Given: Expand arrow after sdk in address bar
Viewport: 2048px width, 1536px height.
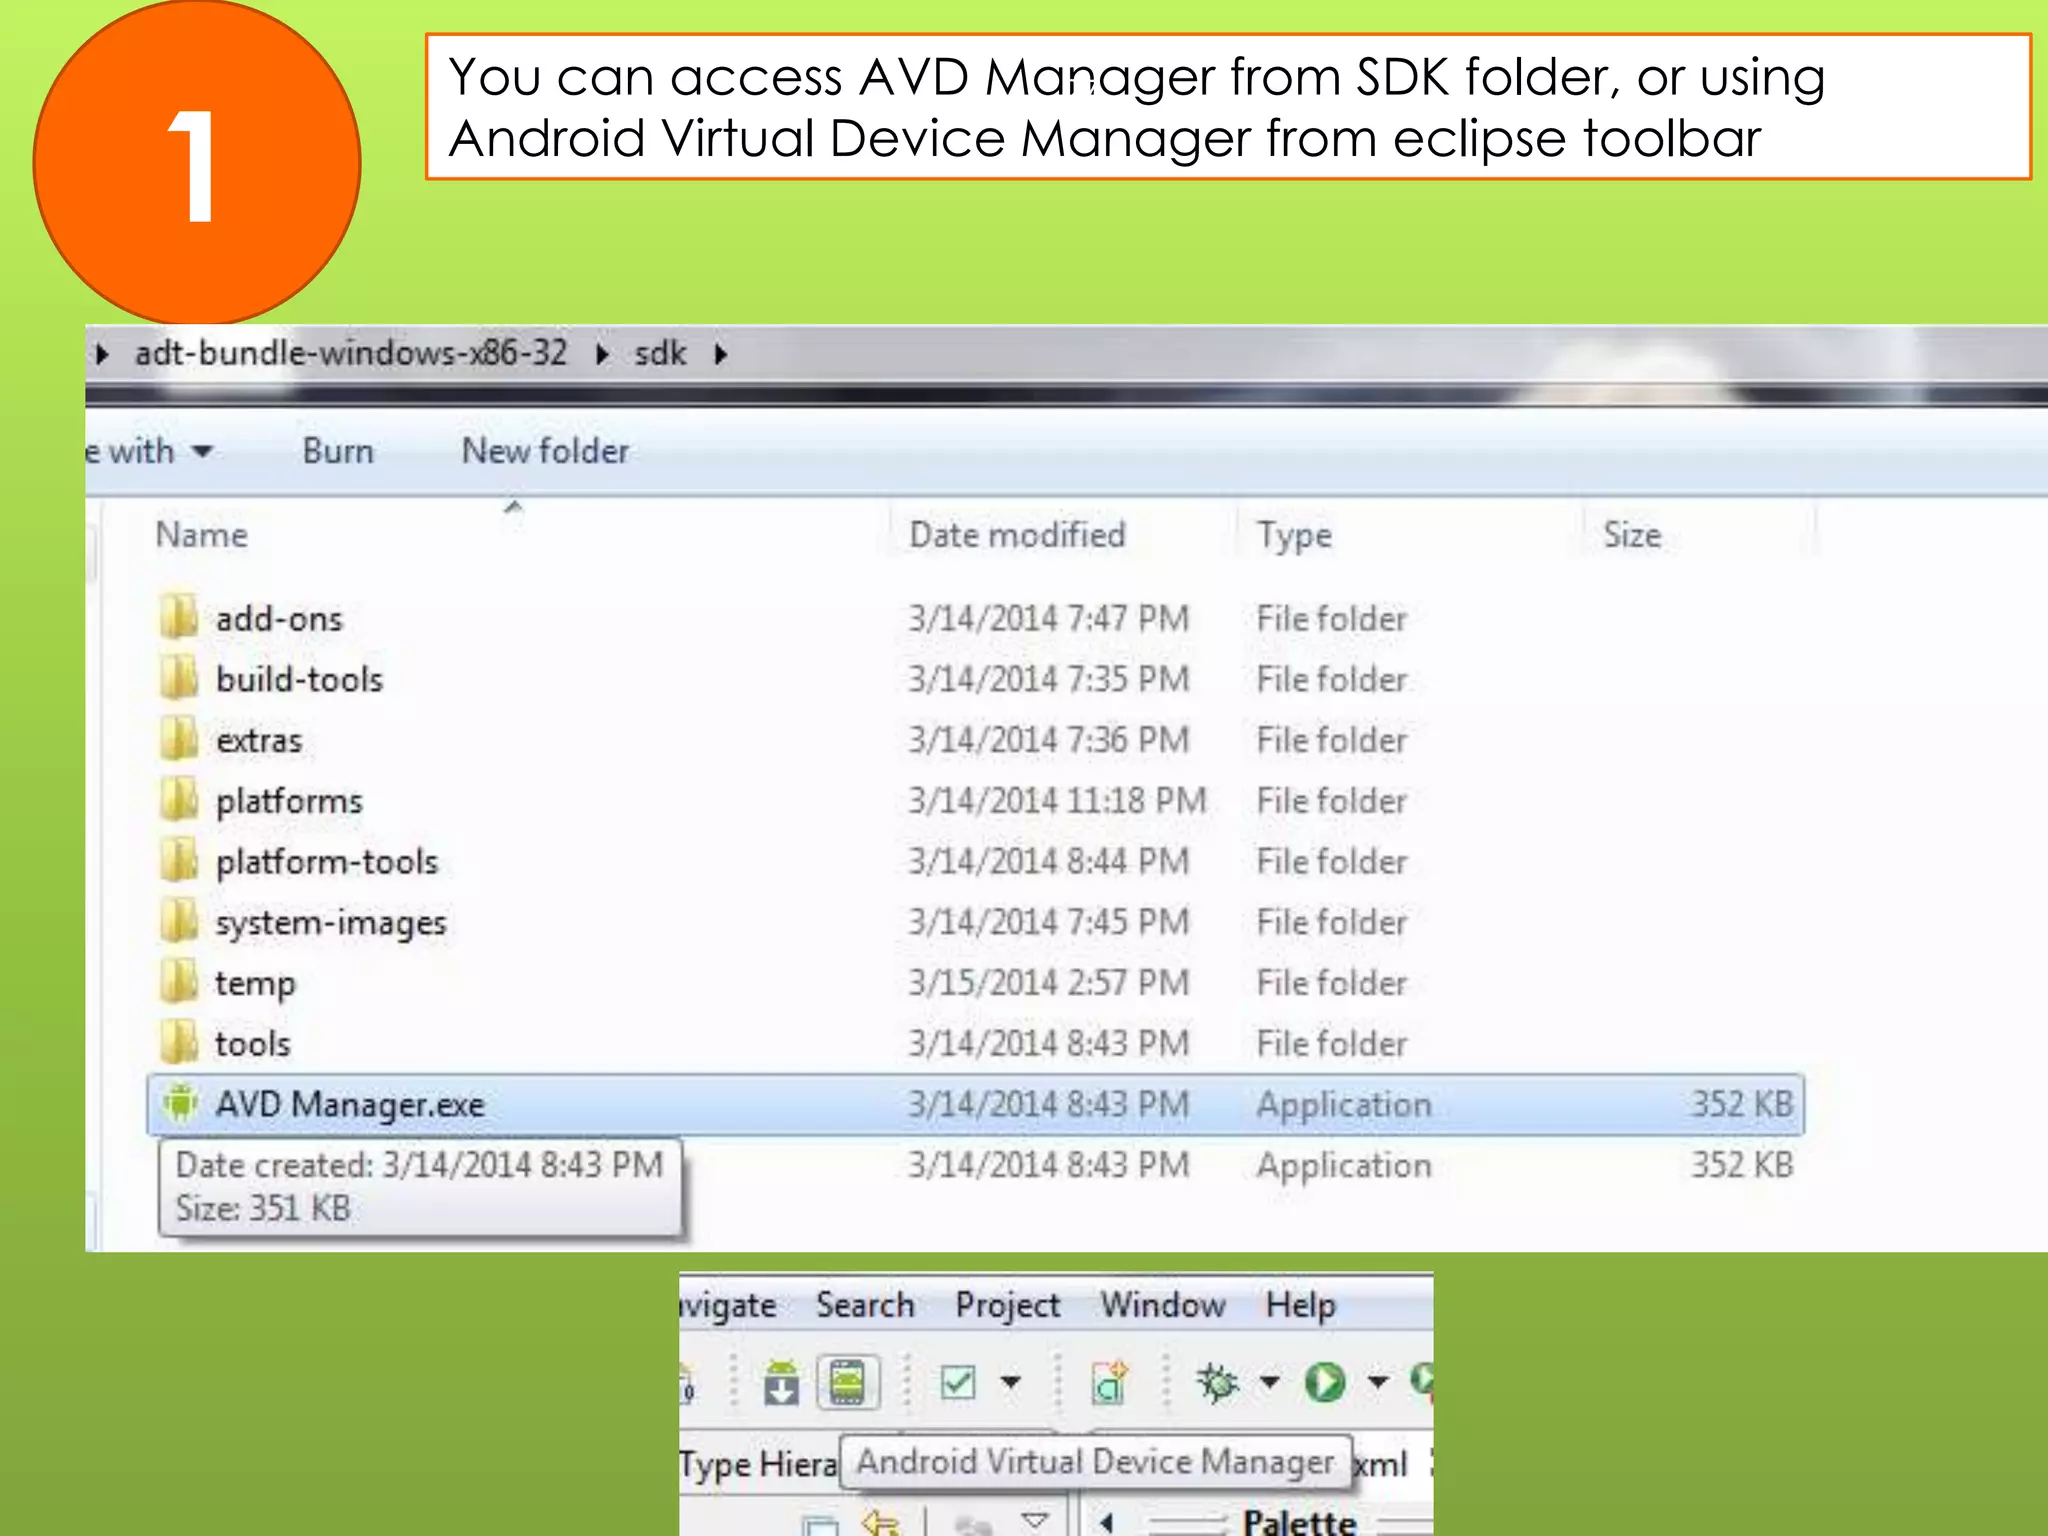Looking at the screenshot, I should tap(721, 354).
